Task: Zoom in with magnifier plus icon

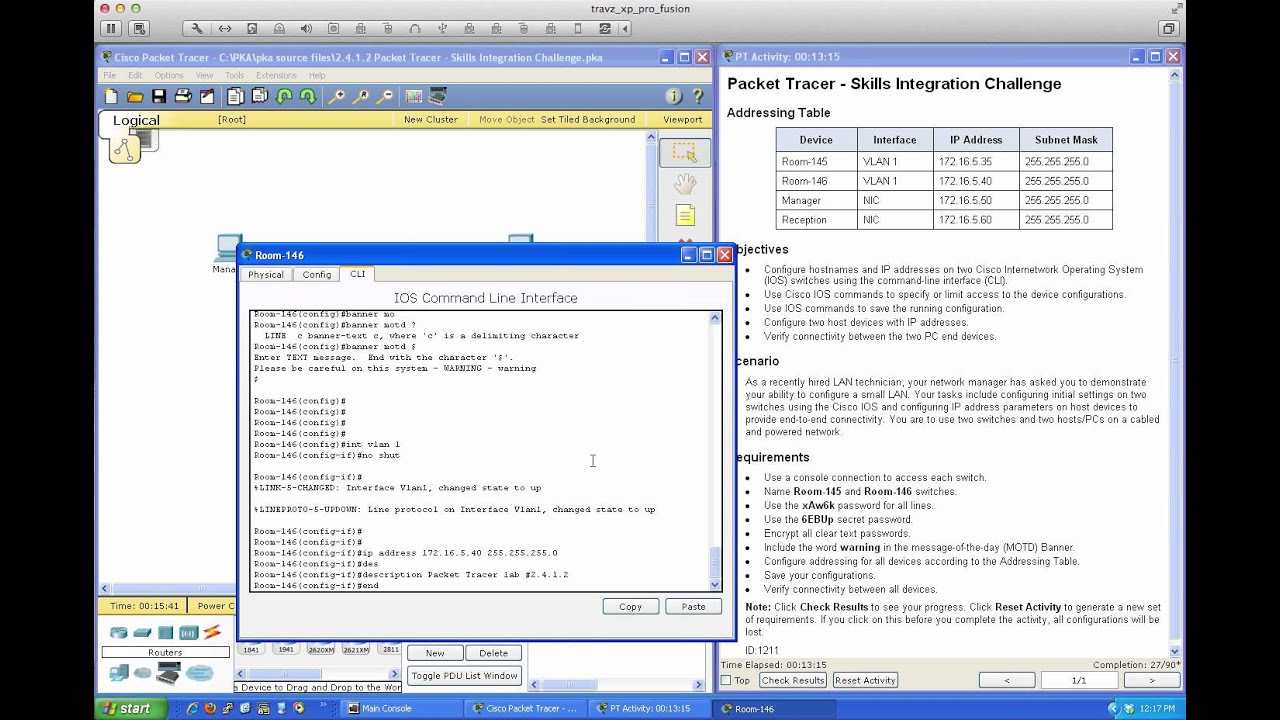Action: (x=337, y=97)
